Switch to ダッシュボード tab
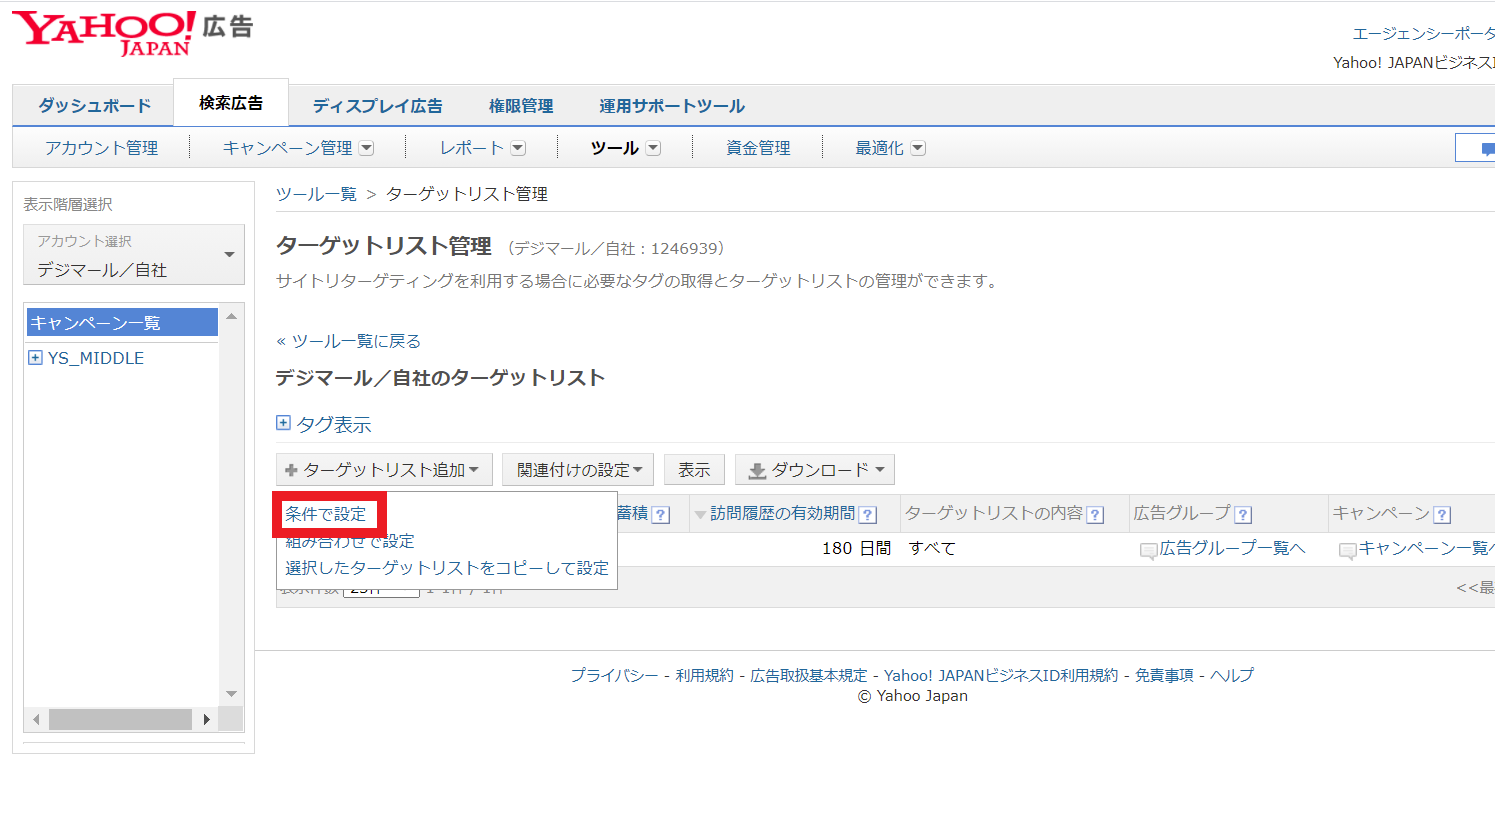This screenshot has width=1495, height=825. click(94, 106)
